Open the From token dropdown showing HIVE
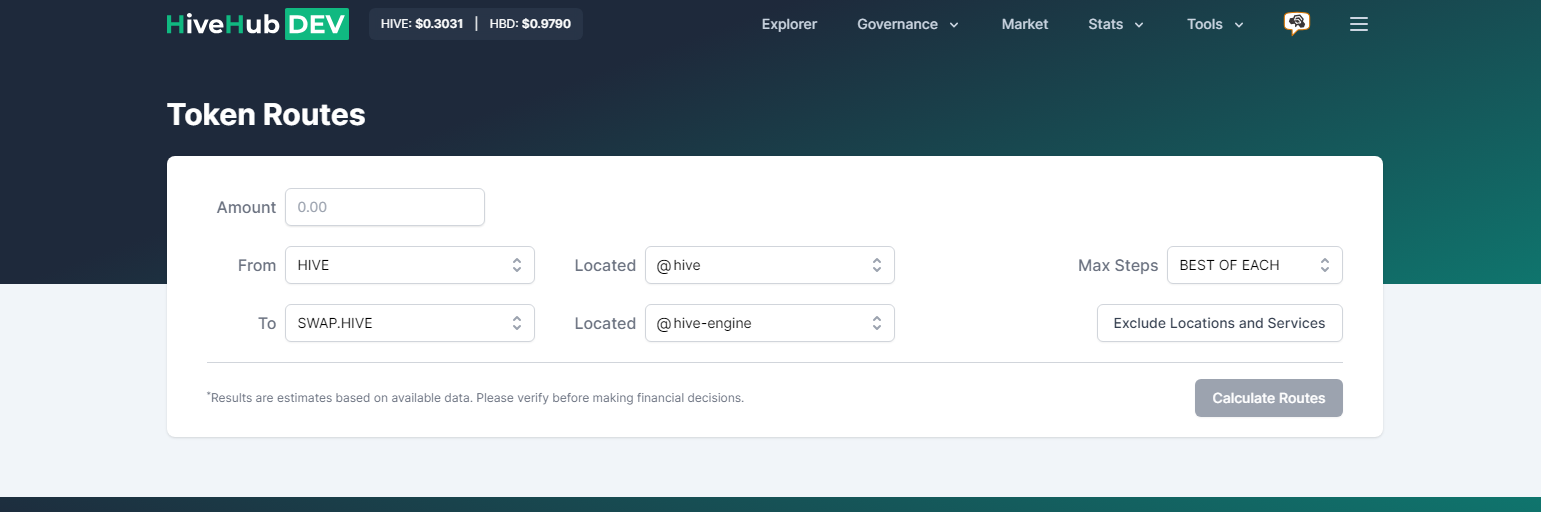The image size is (1541, 512). (410, 265)
